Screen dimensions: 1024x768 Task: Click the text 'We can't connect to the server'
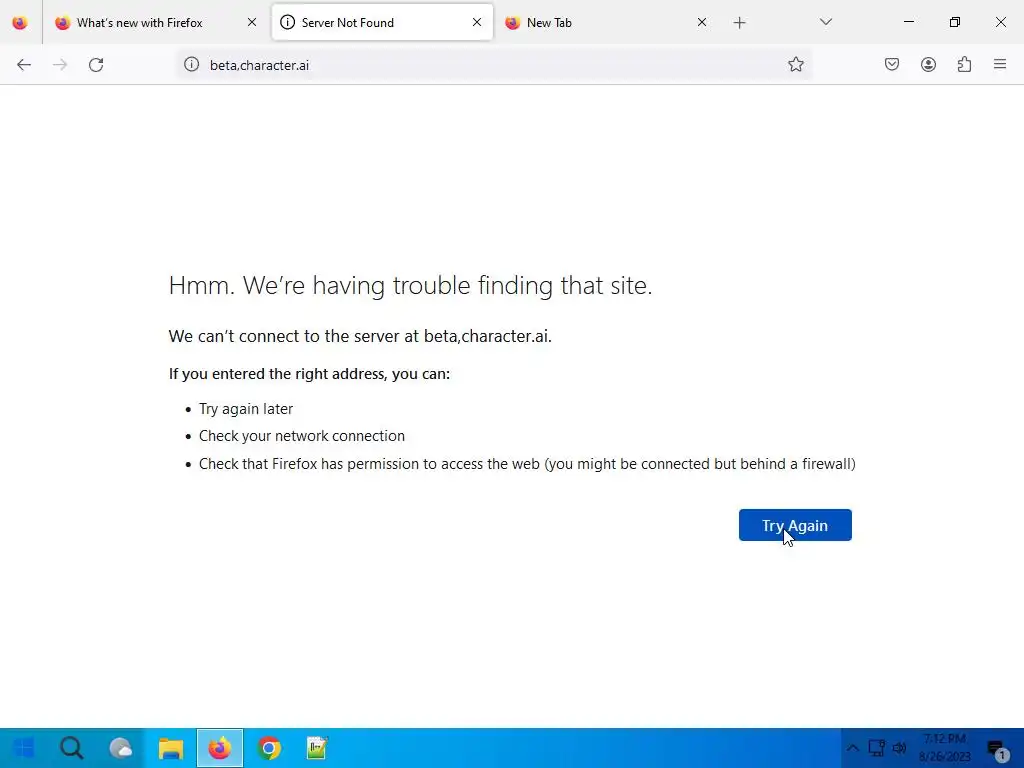point(360,336)
